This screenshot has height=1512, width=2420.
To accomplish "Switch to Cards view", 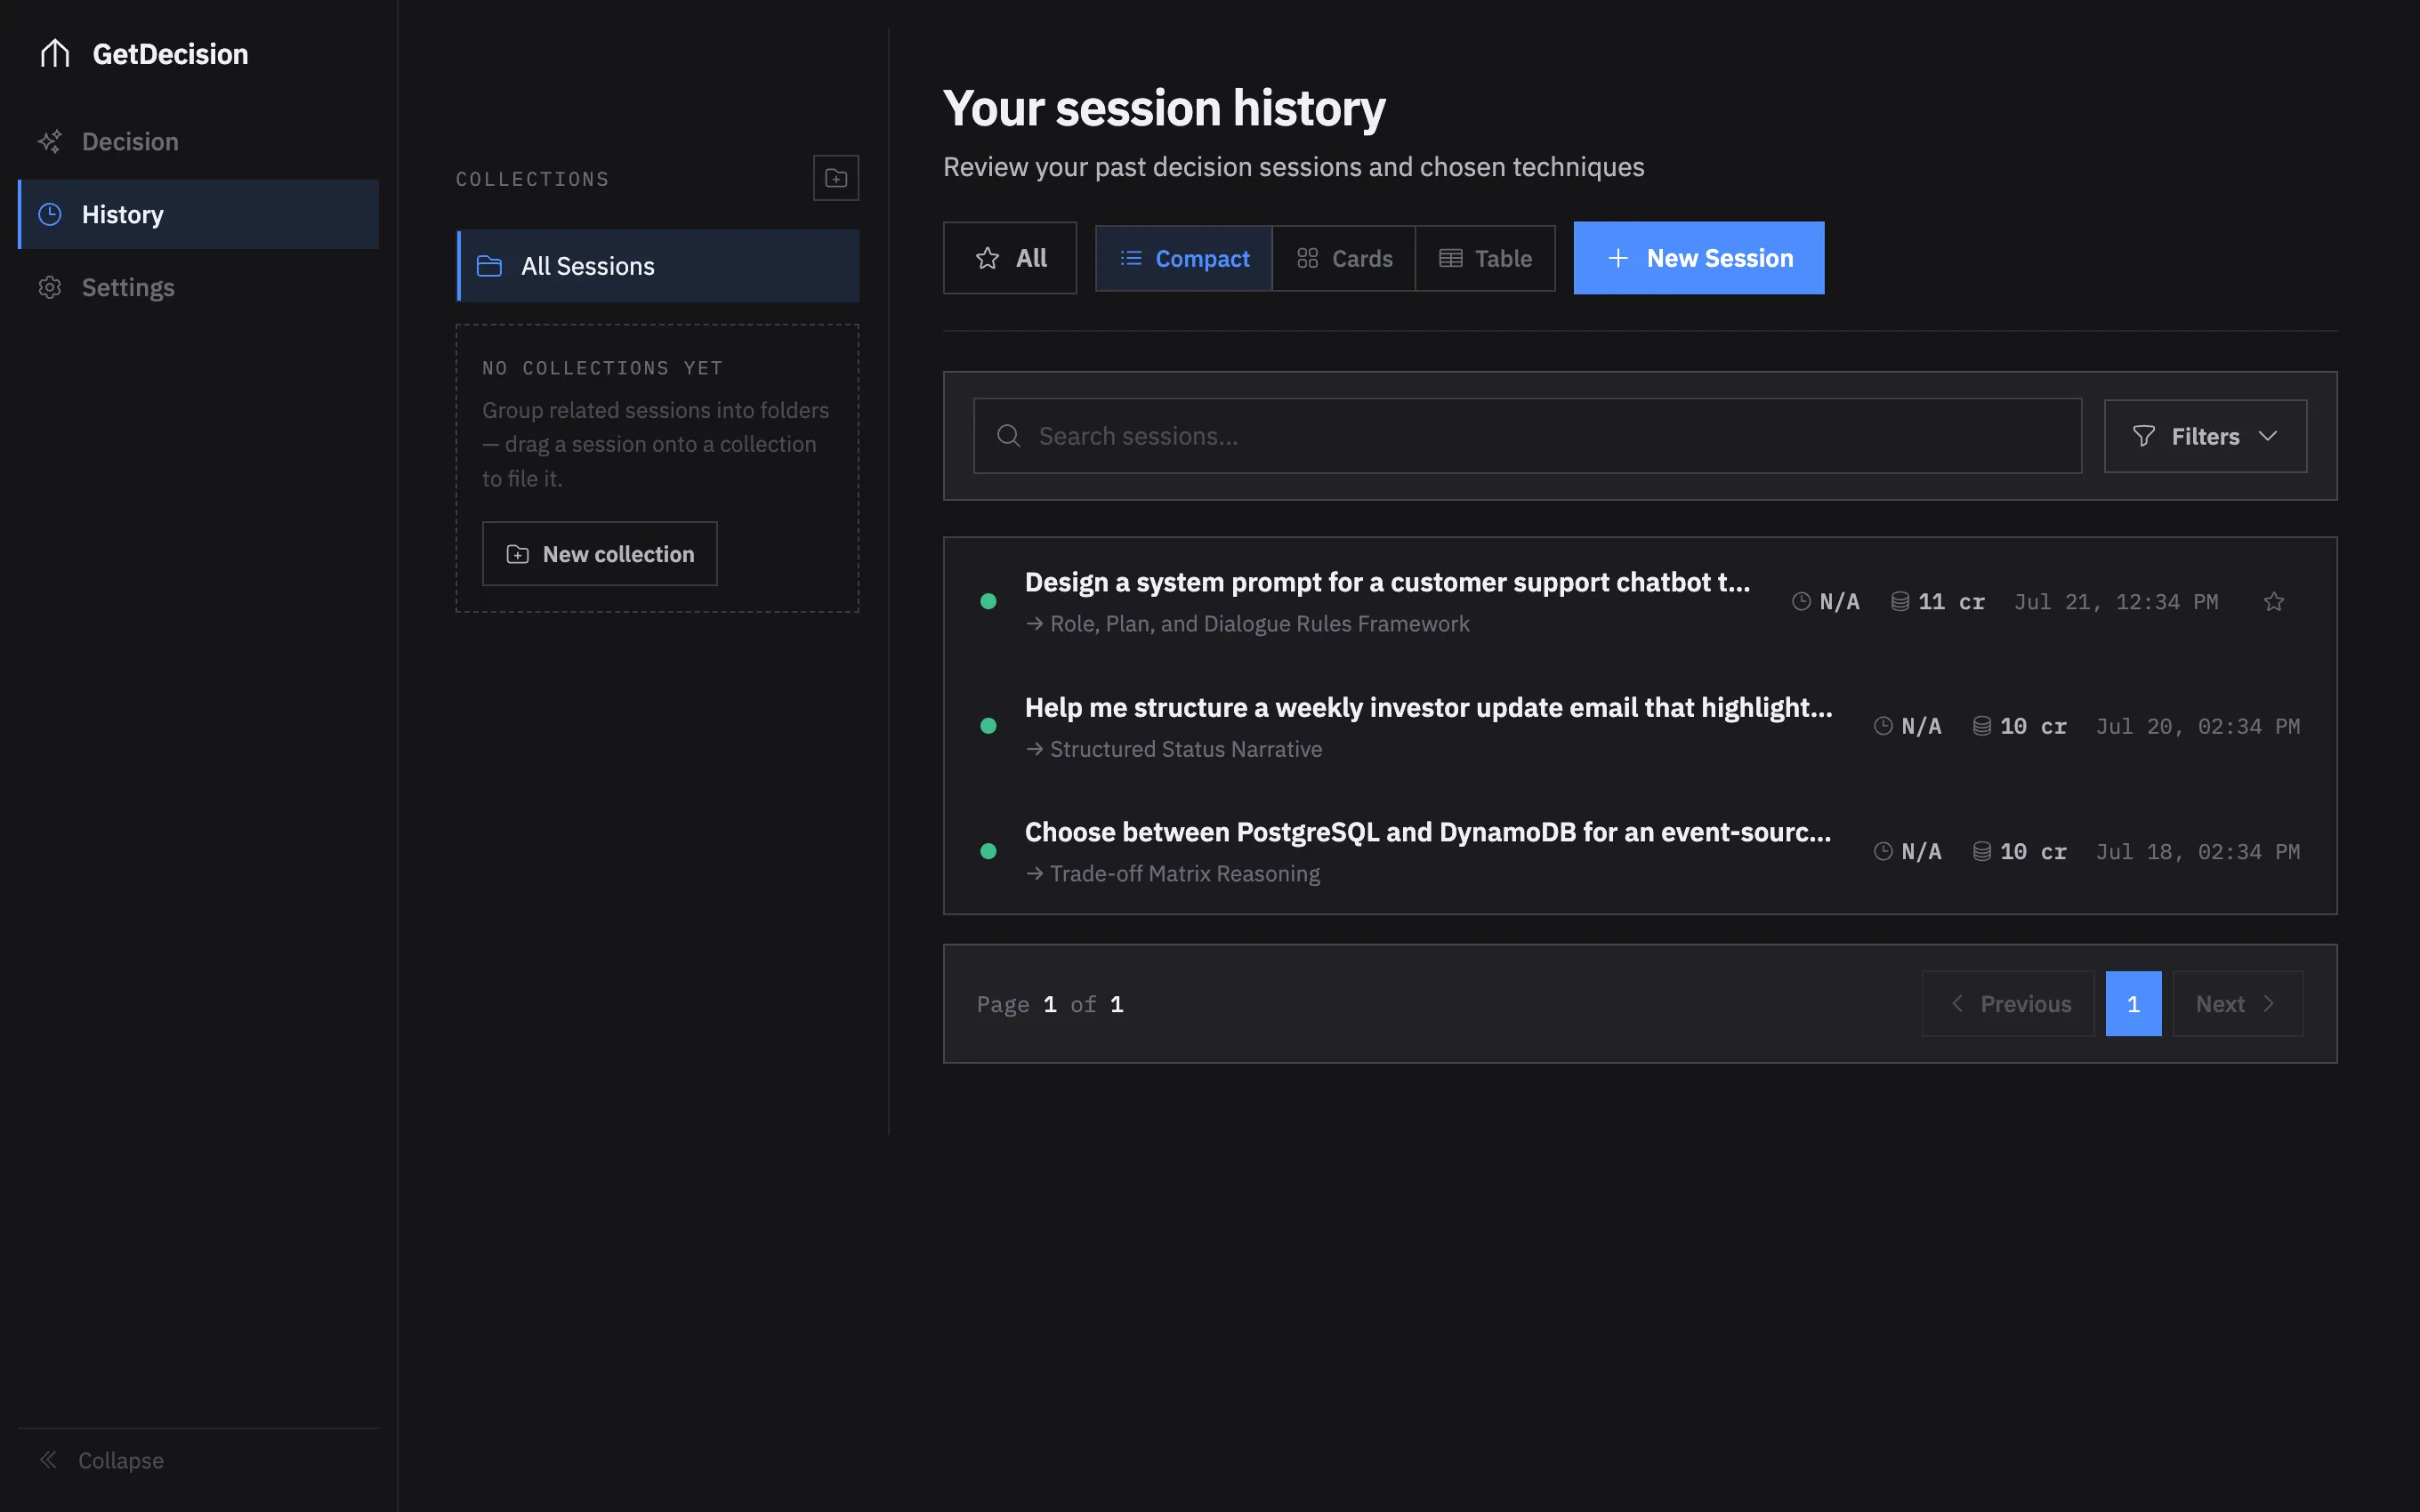I will point(1344,258).
